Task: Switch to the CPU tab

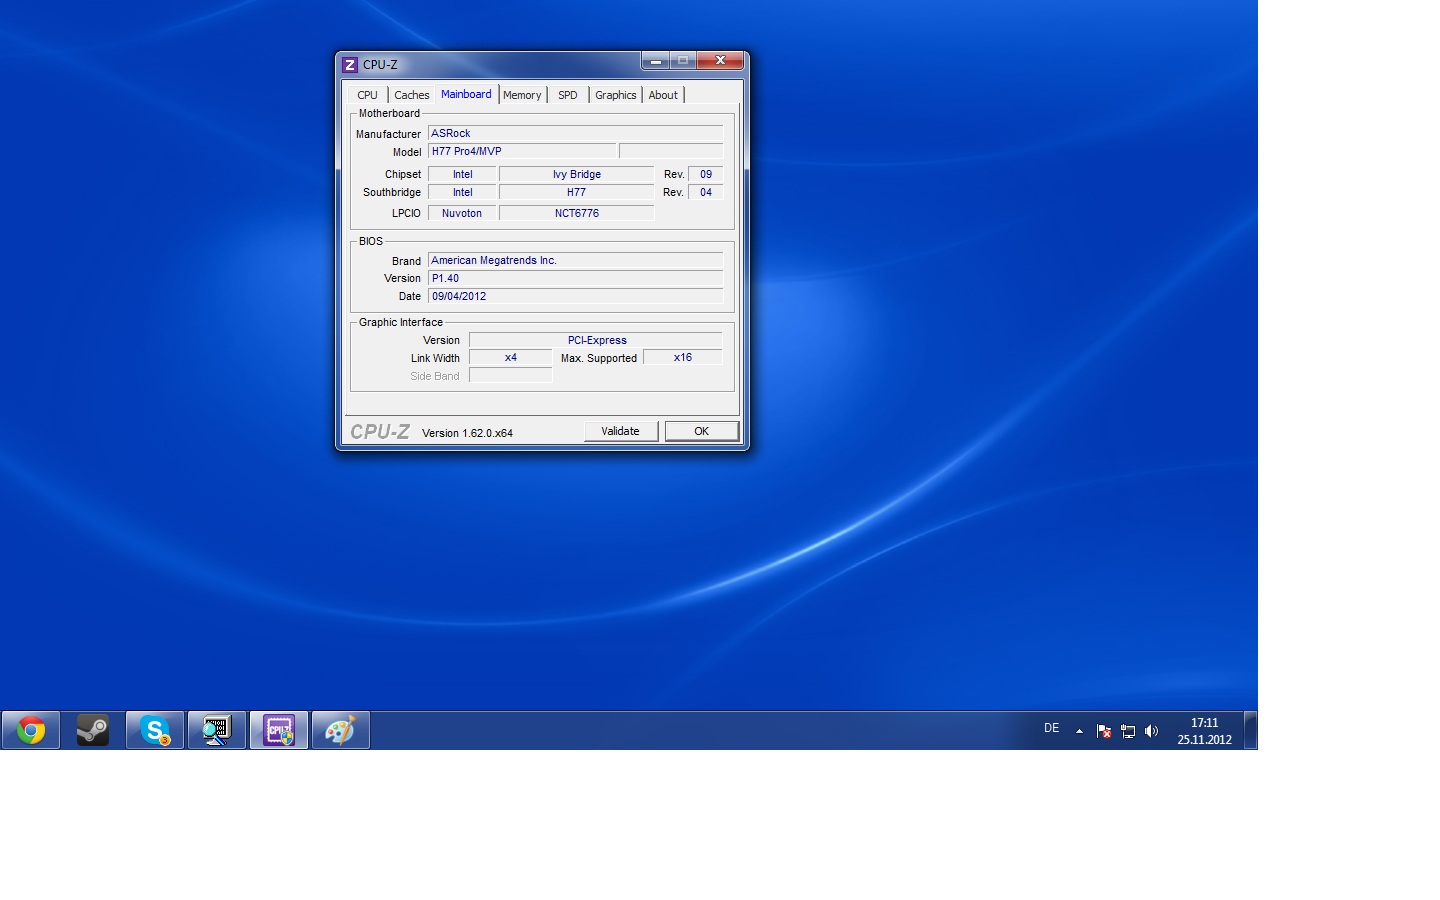Action: pos(368,95)
